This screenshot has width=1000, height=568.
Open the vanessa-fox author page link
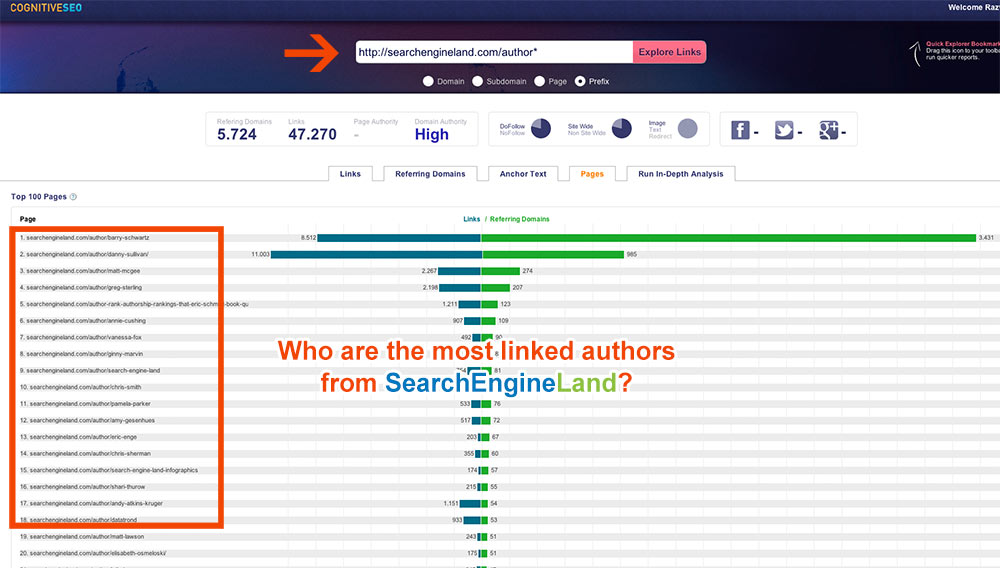(x=84, y=337)
